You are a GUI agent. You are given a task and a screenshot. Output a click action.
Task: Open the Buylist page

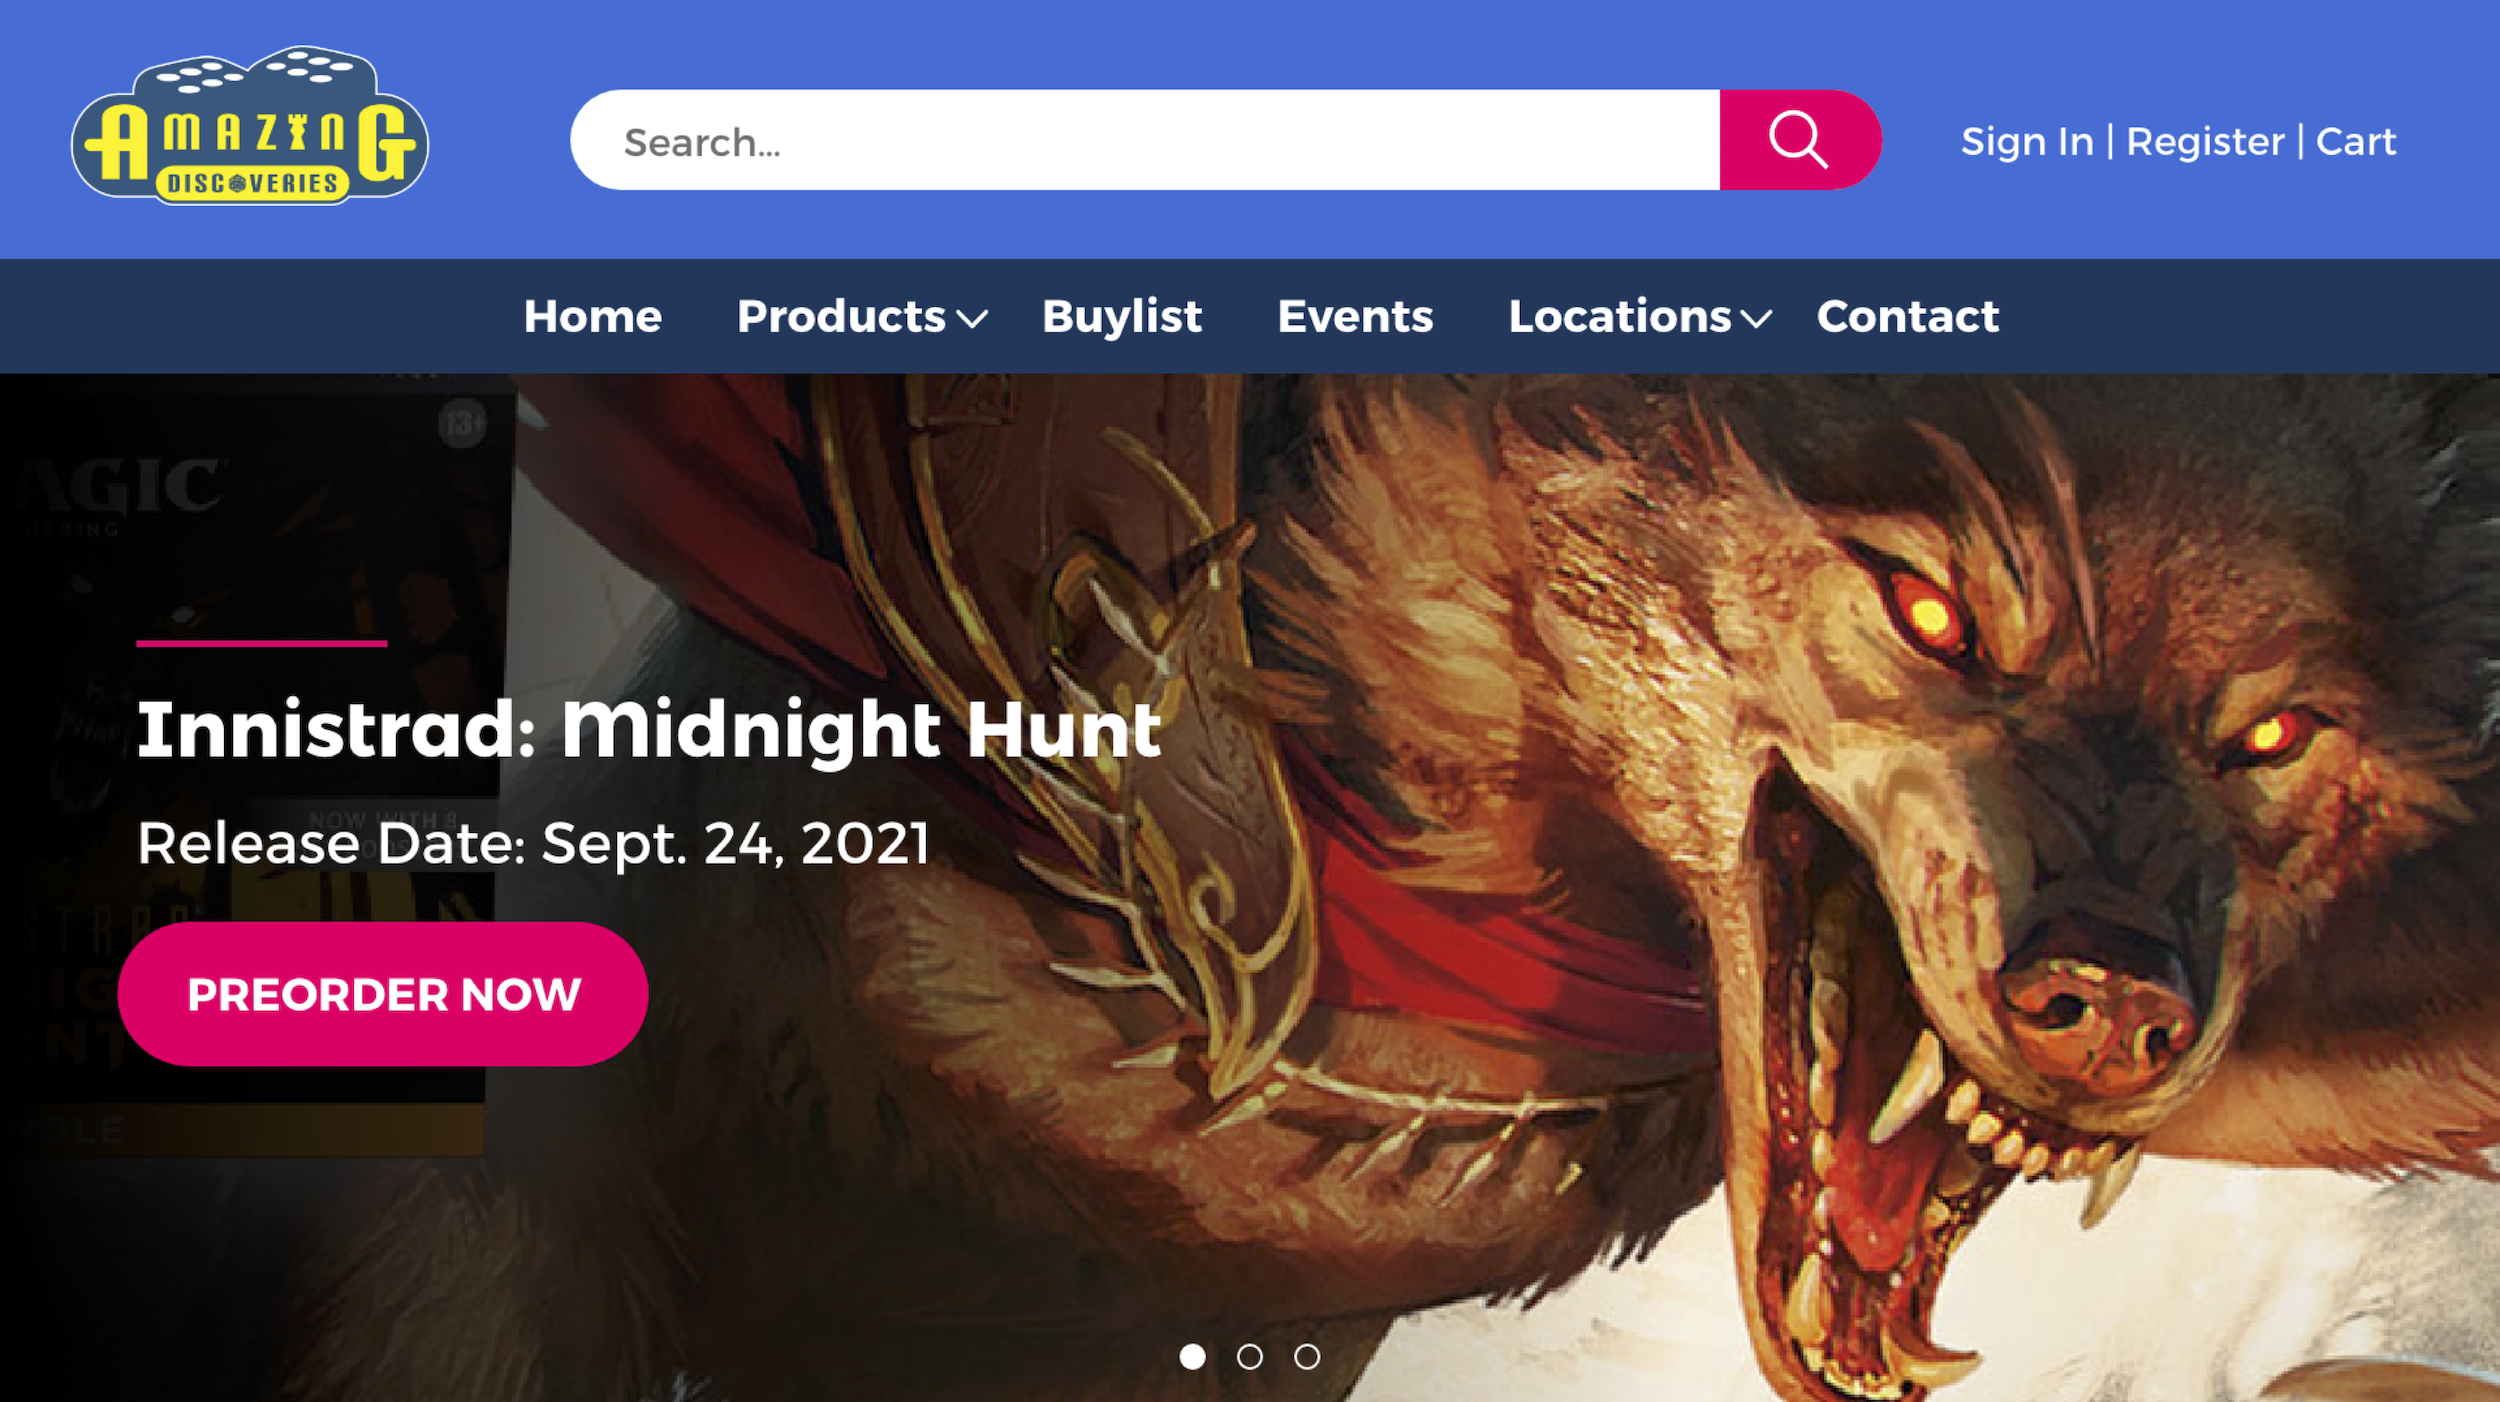[1122, 317]
